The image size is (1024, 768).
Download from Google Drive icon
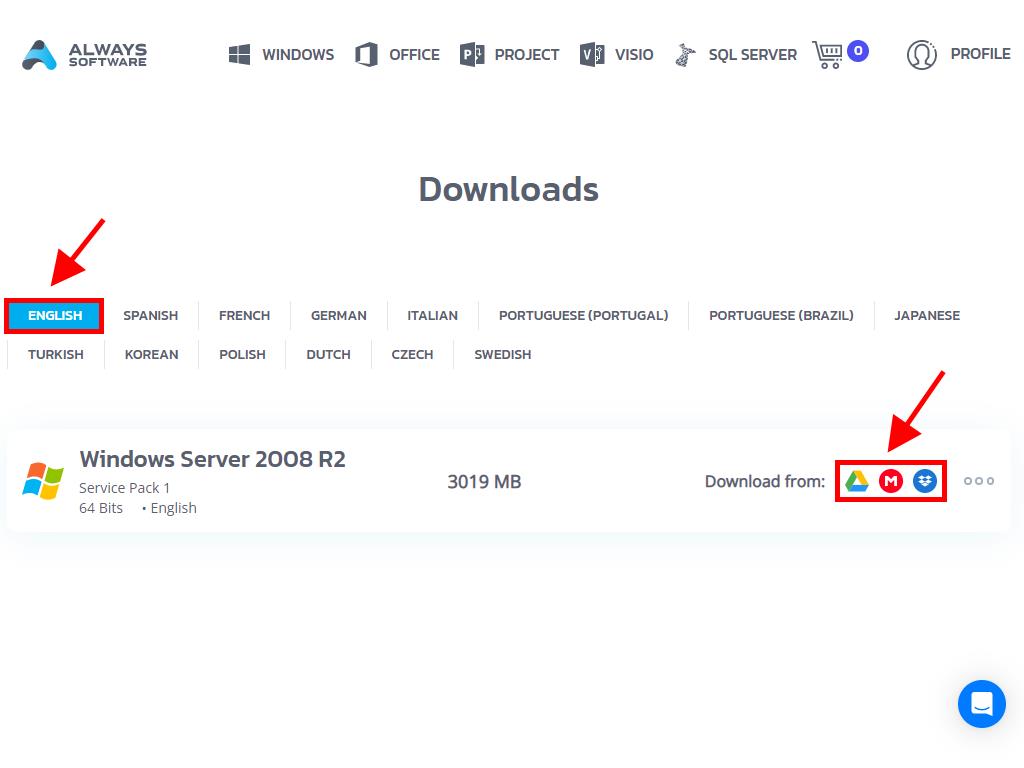[856, 481]
